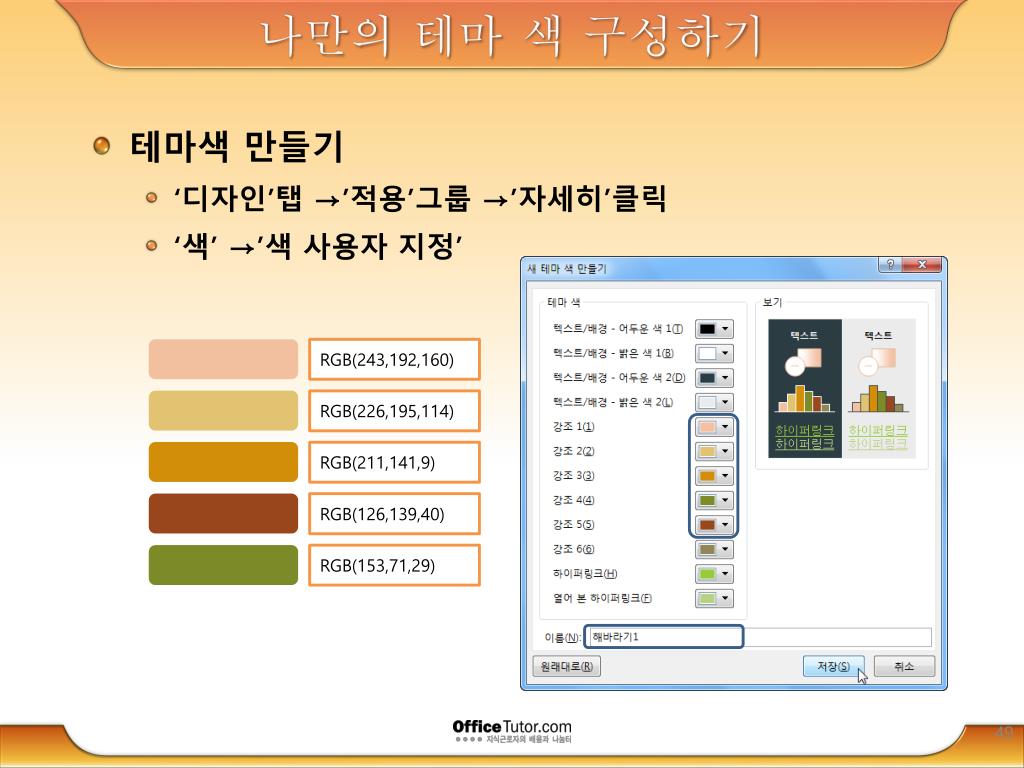Click the dark theme preview thumbnail
The width and height of the screenshot is (1024, 768).
click(805, 389)
